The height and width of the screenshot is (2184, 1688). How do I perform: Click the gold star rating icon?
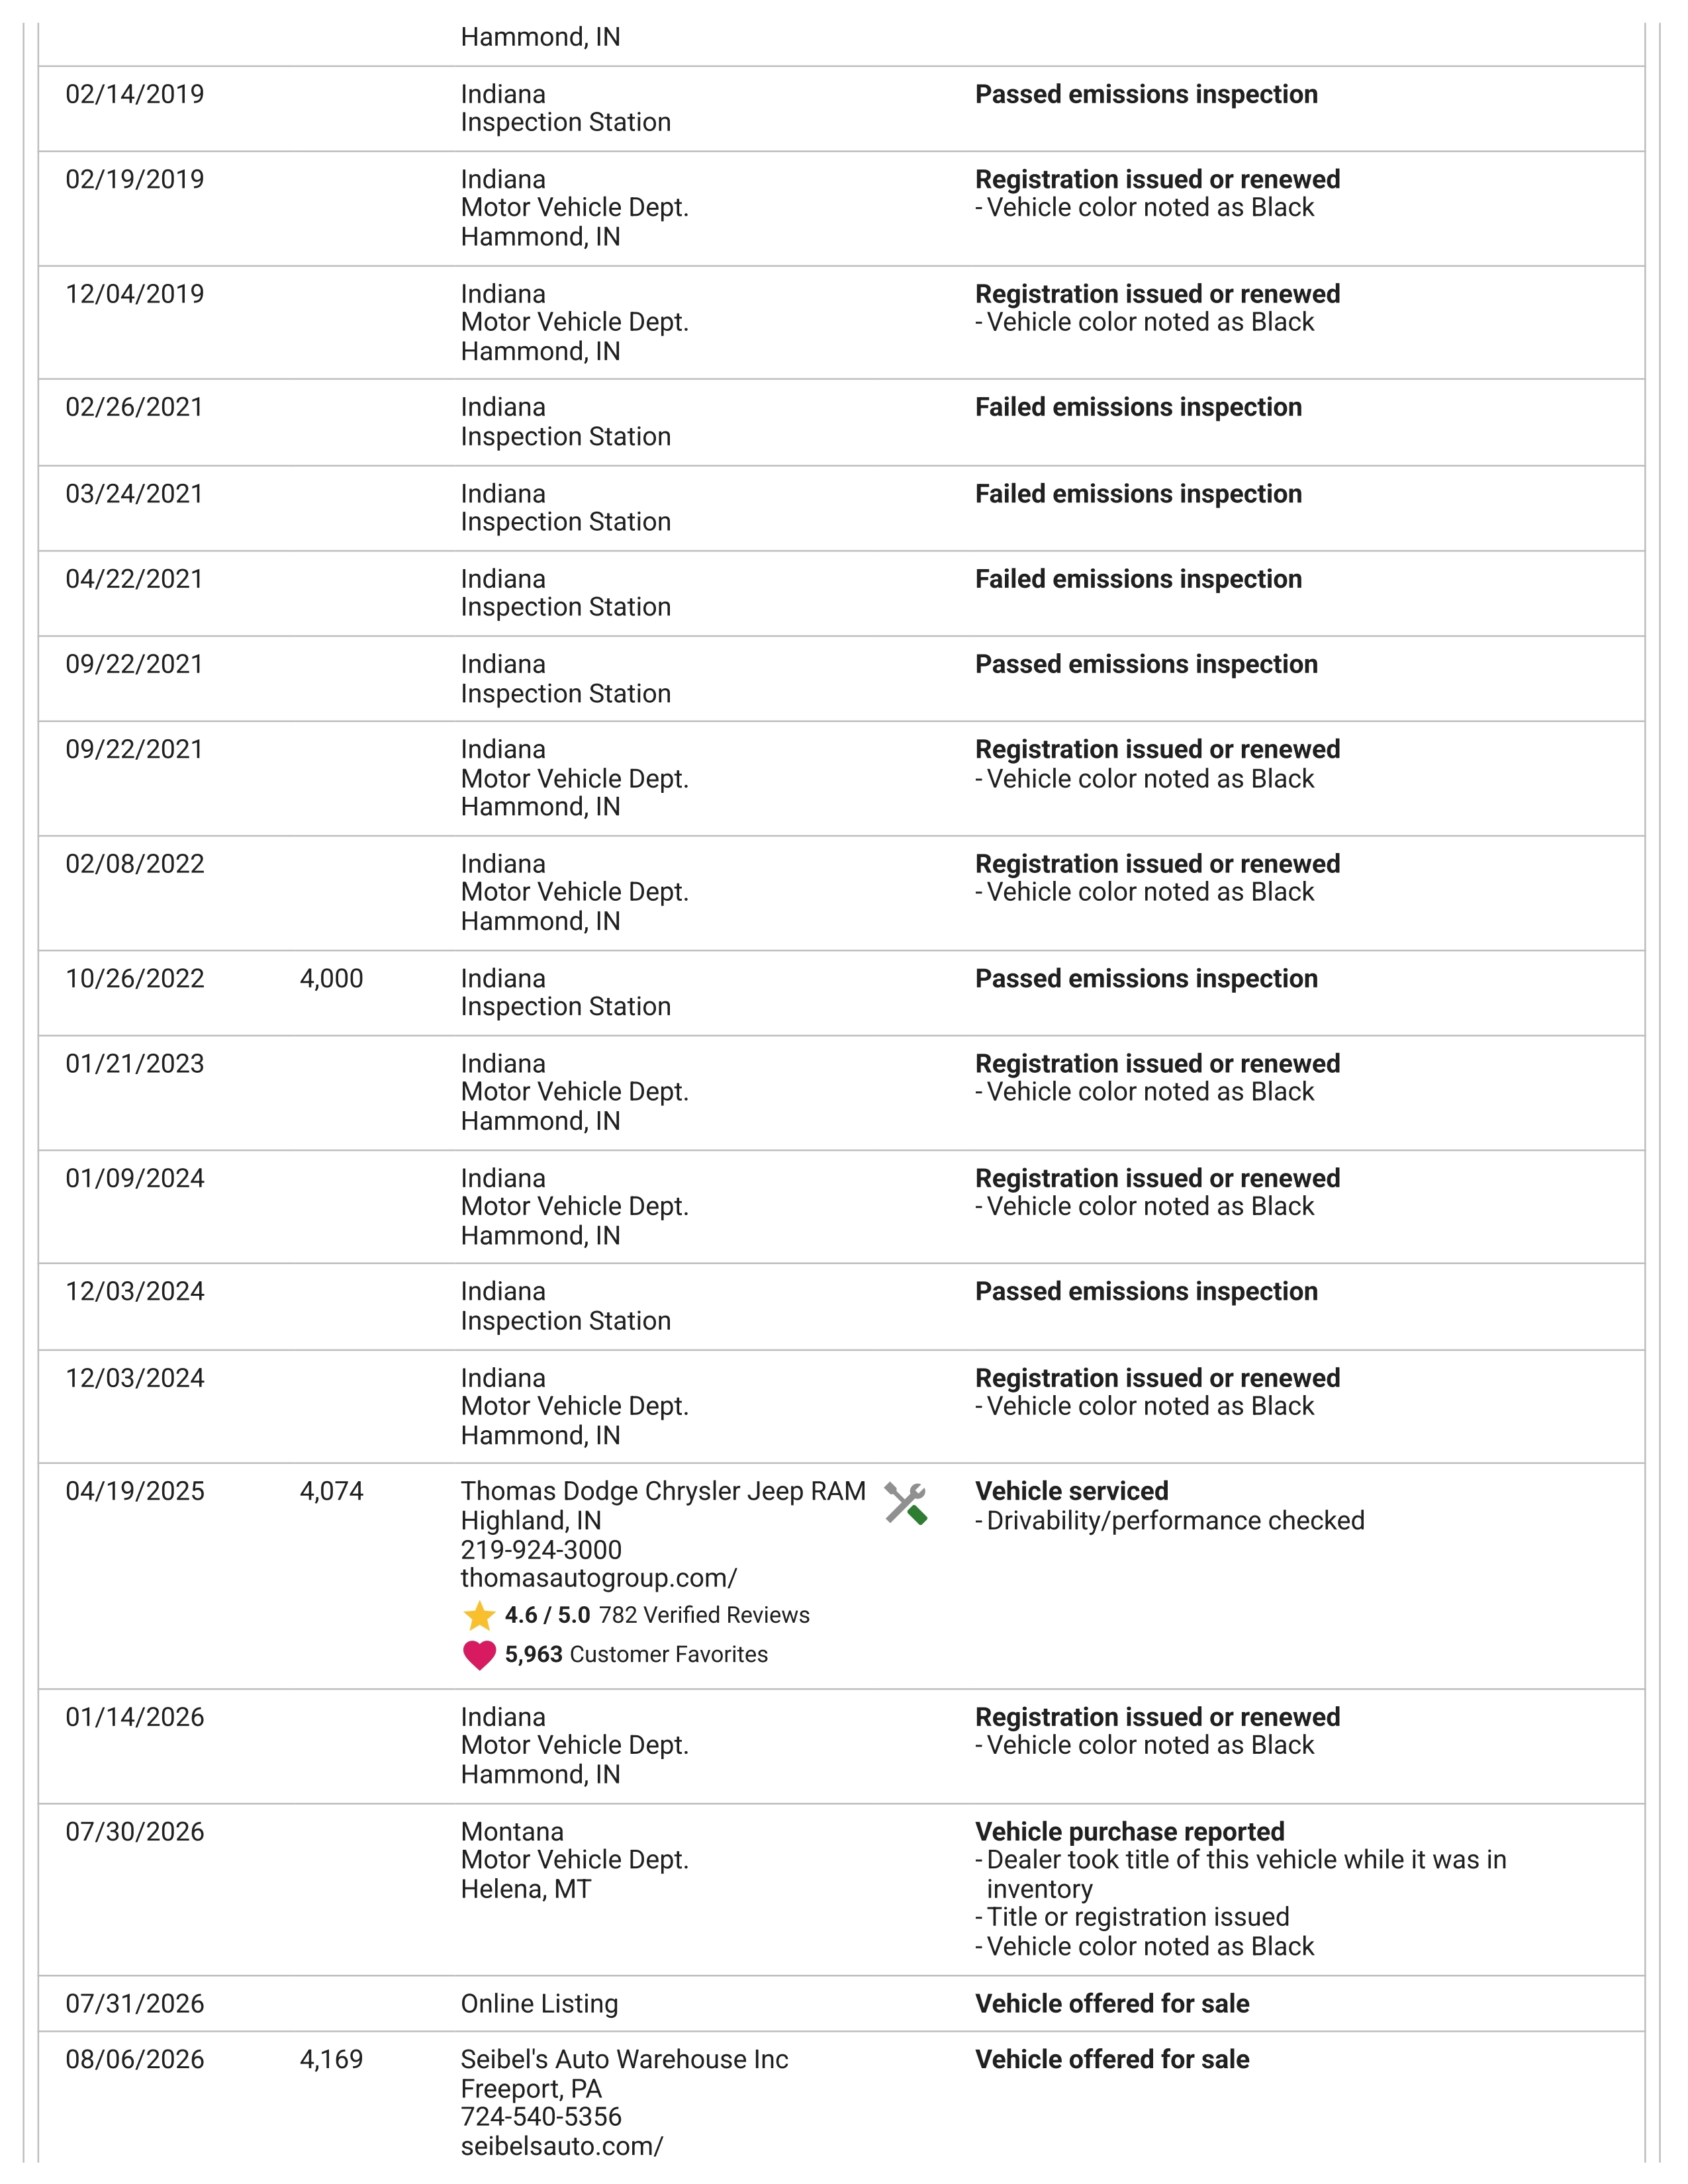point(479,1616)
